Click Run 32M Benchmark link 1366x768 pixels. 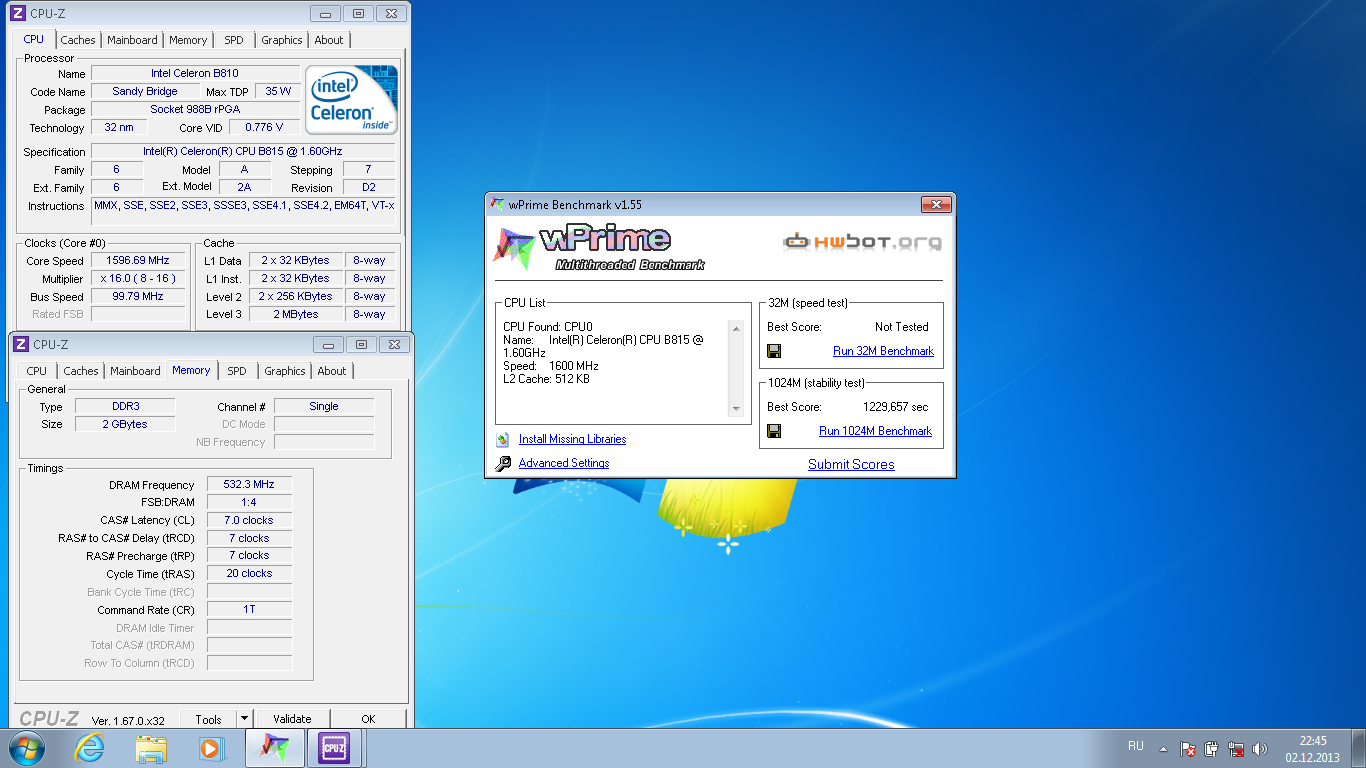[883, 351]
